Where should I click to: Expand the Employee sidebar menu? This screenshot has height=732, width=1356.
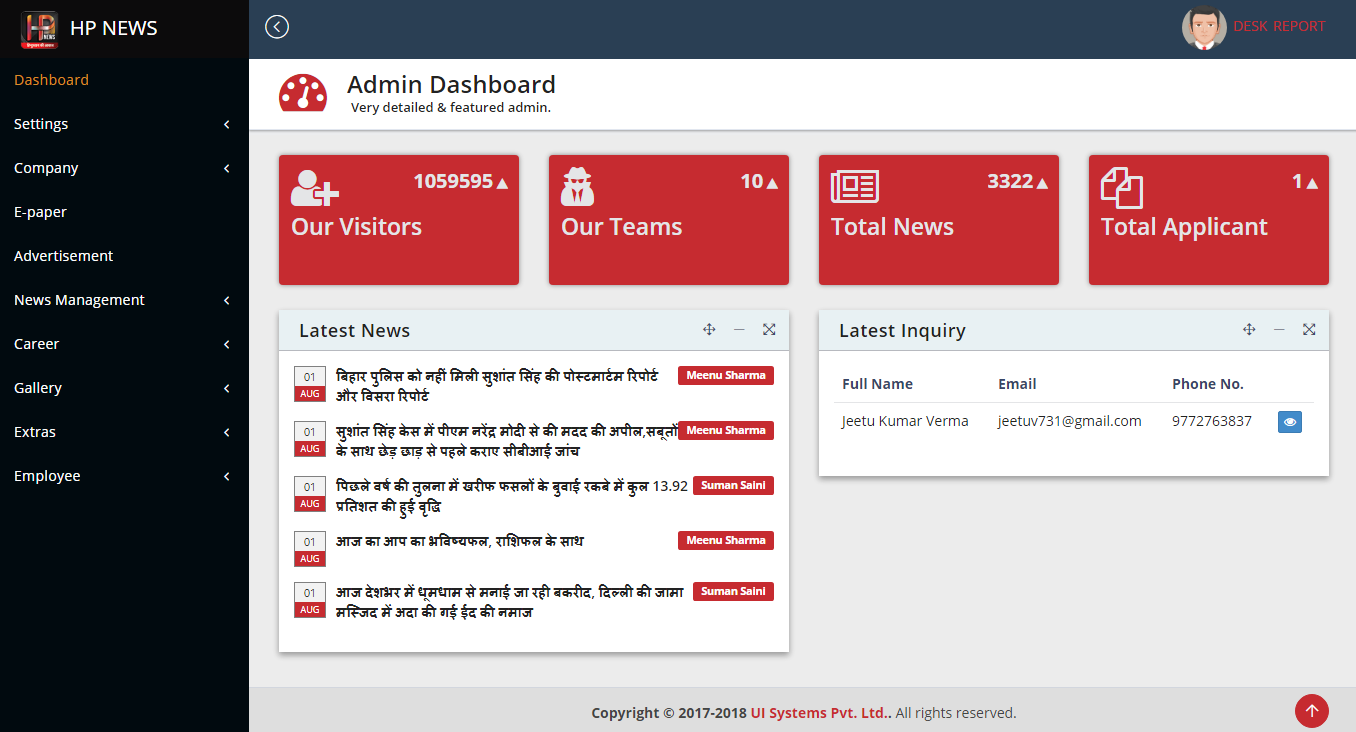(124, 476)
